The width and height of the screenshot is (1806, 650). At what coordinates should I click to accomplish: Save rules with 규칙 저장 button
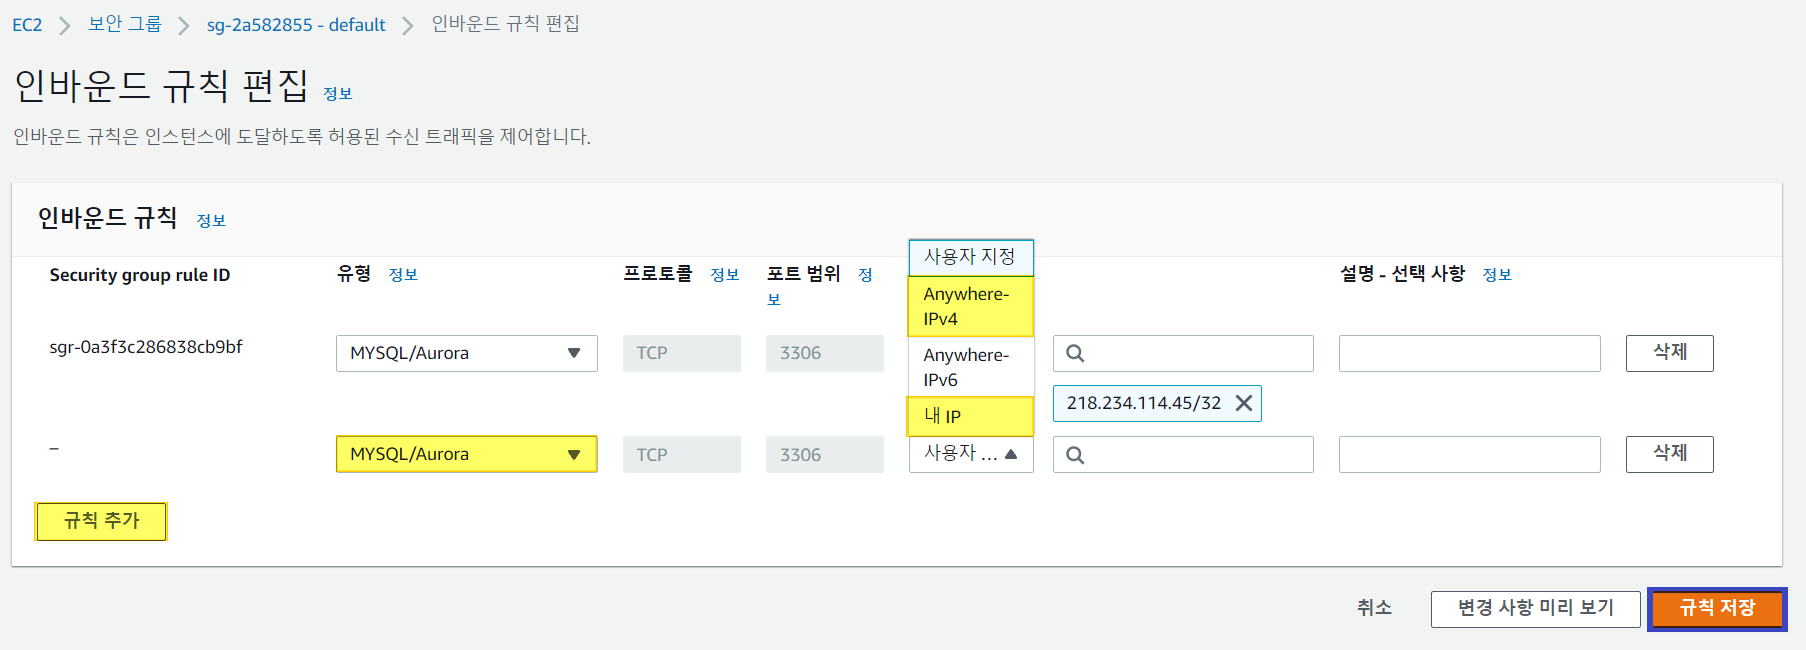pyautogui.click(x=1716, y=608)
